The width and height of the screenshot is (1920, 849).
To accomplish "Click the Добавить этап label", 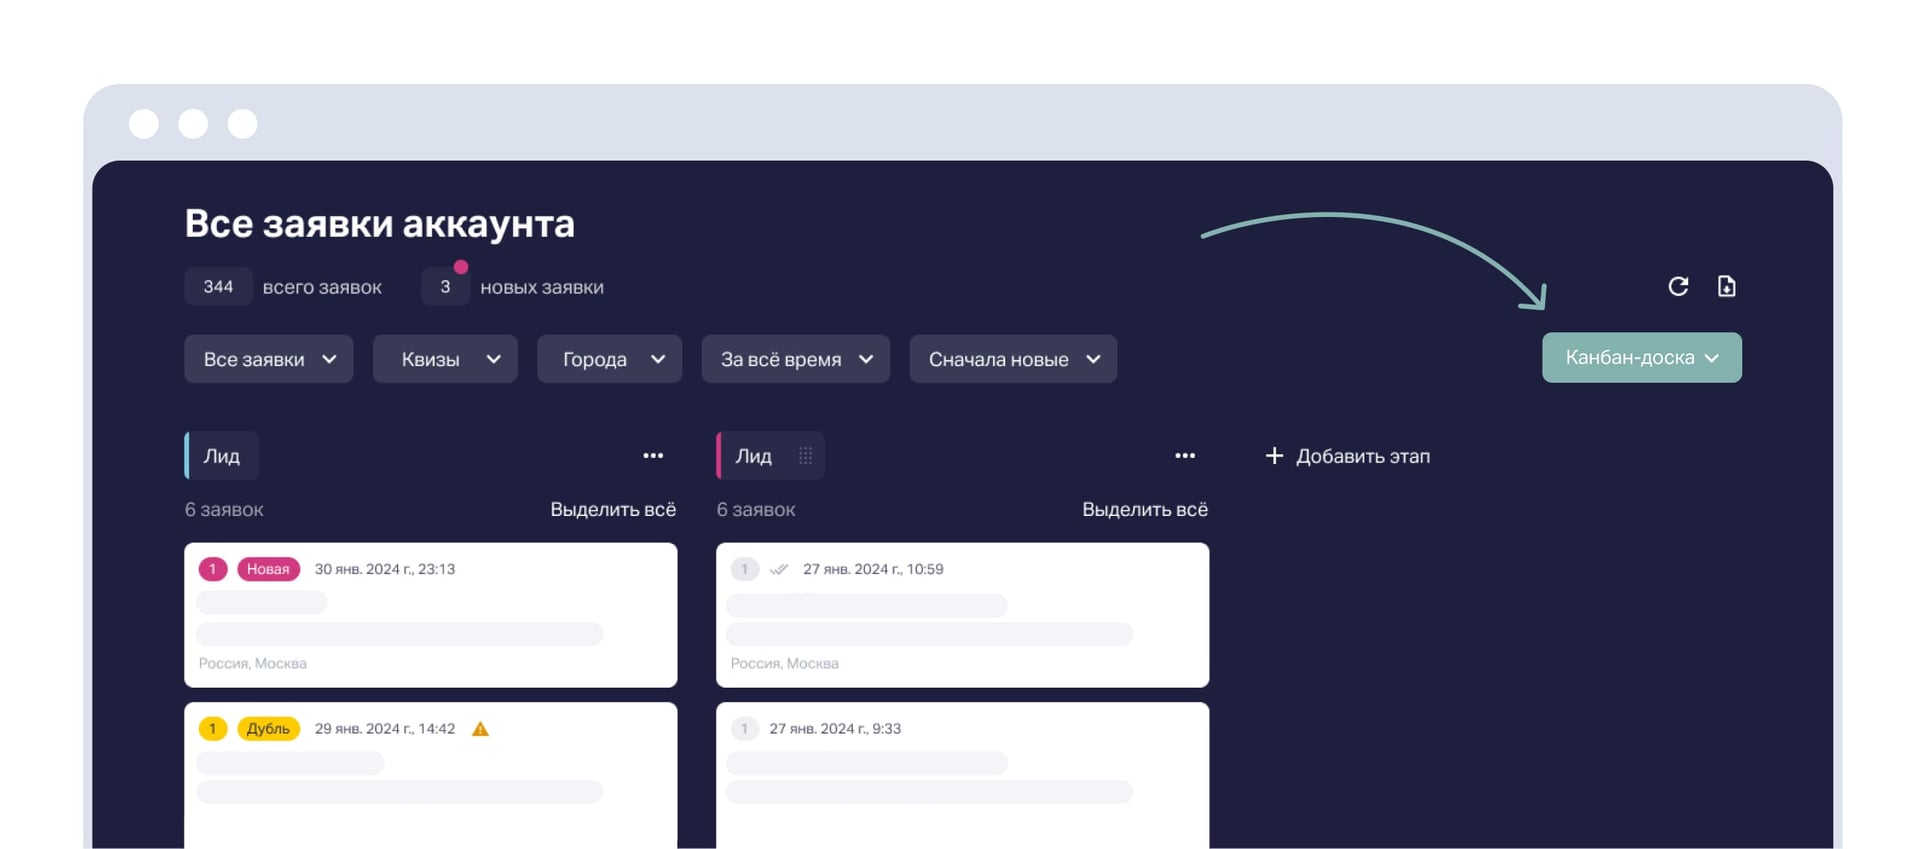I will pos(1363,456).
